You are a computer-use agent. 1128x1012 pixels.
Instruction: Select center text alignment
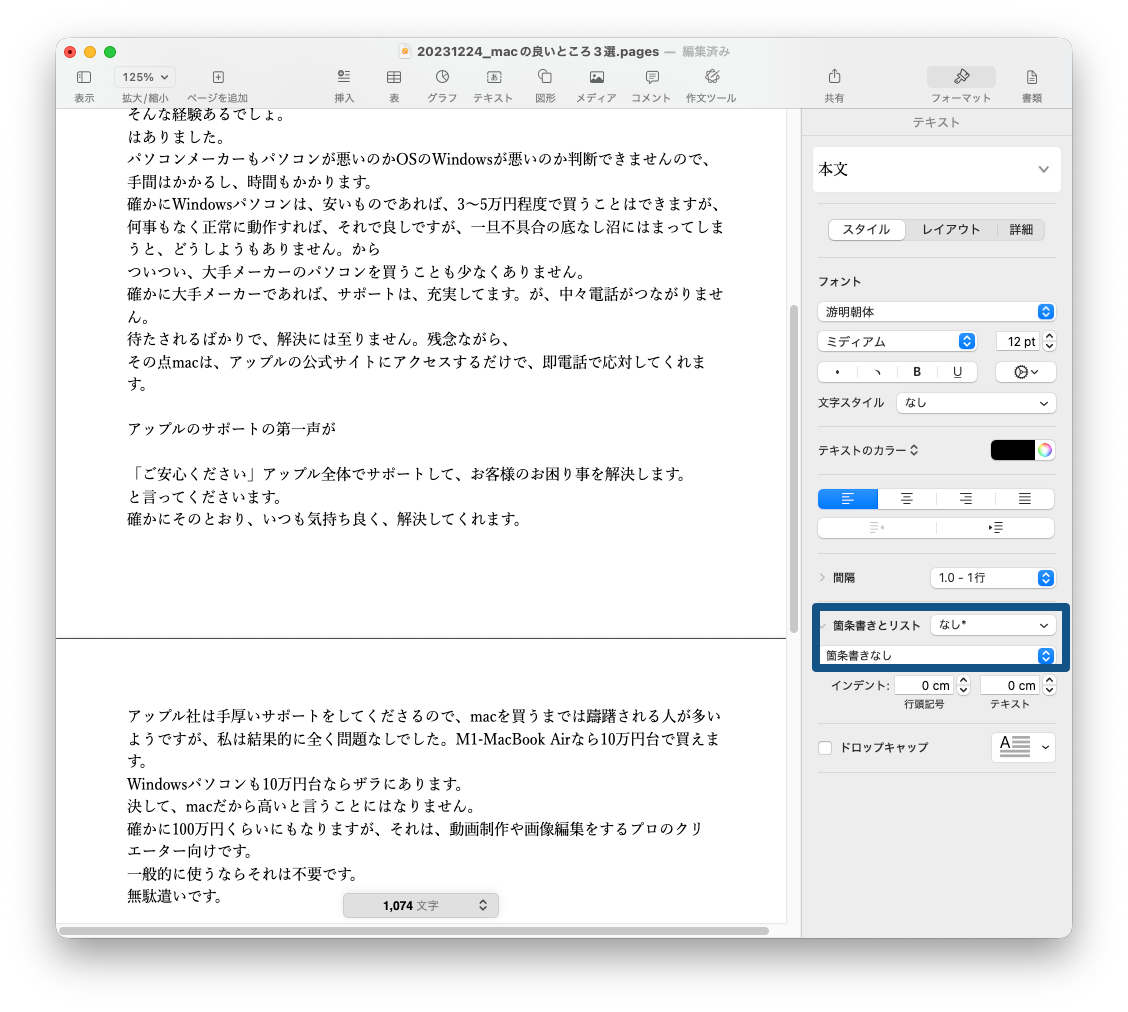click(x=907, y=499)
